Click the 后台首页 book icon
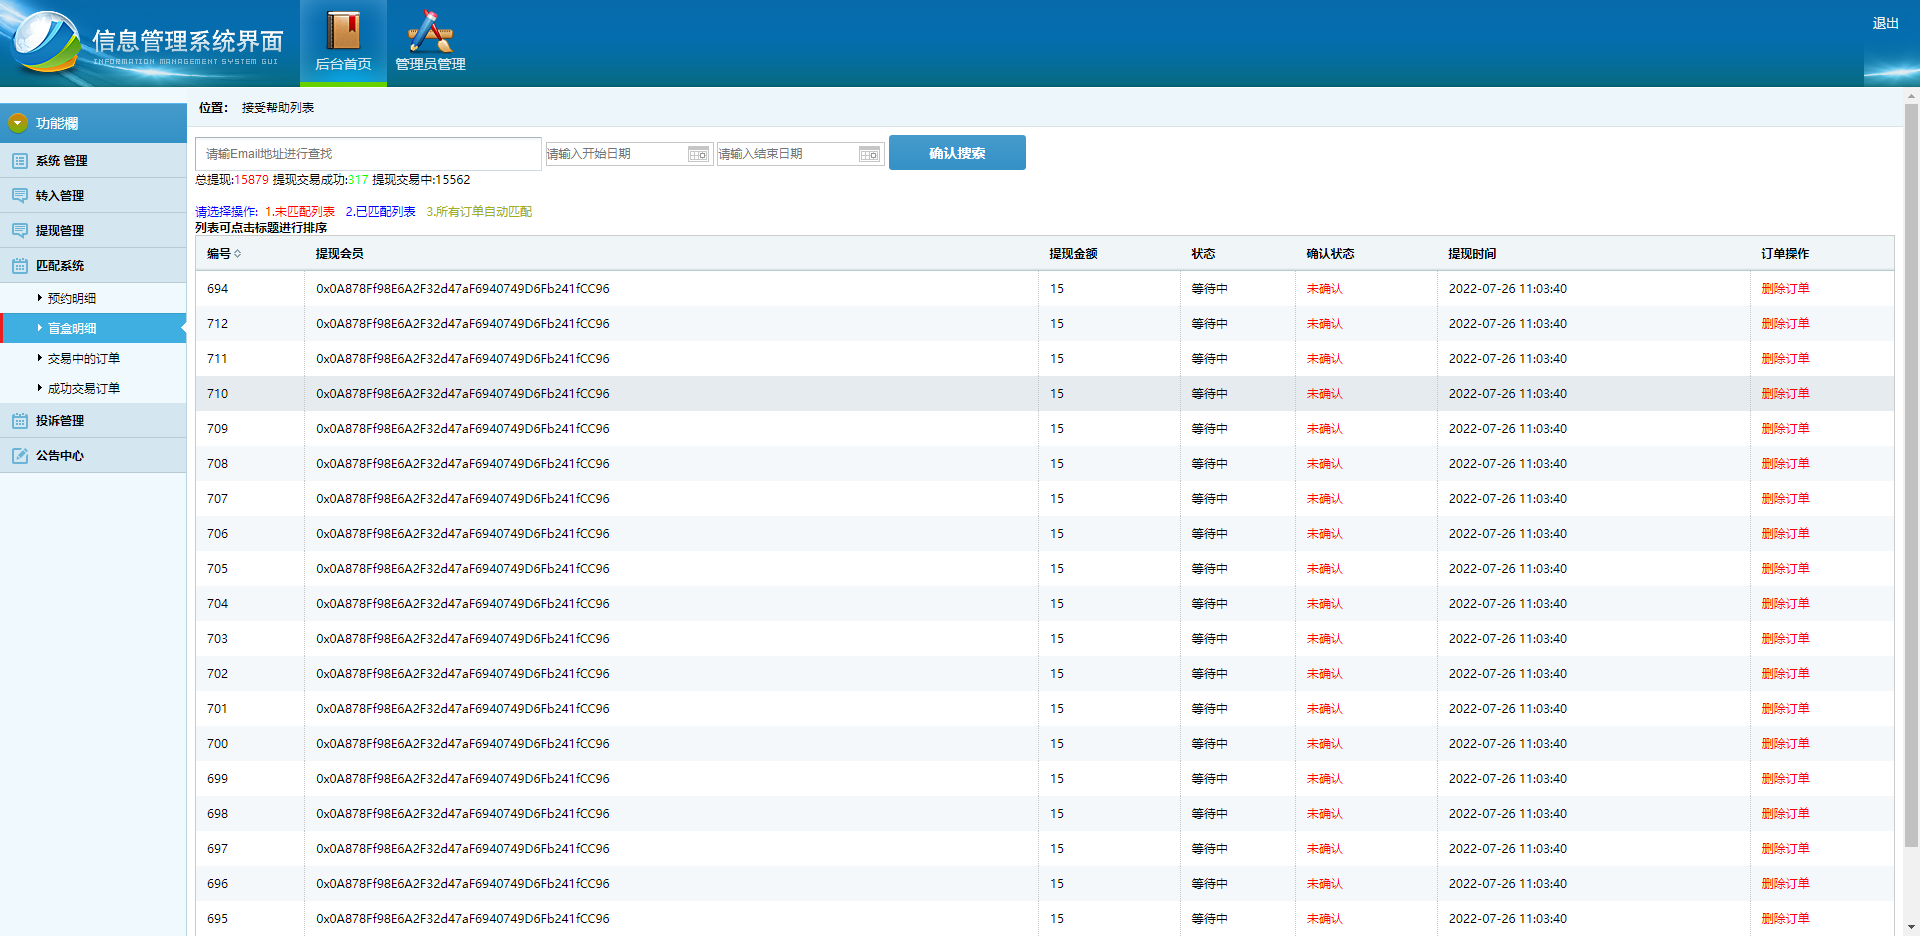Image resolution: width=1920 pixels, height=936 pixels. (343, 32)
